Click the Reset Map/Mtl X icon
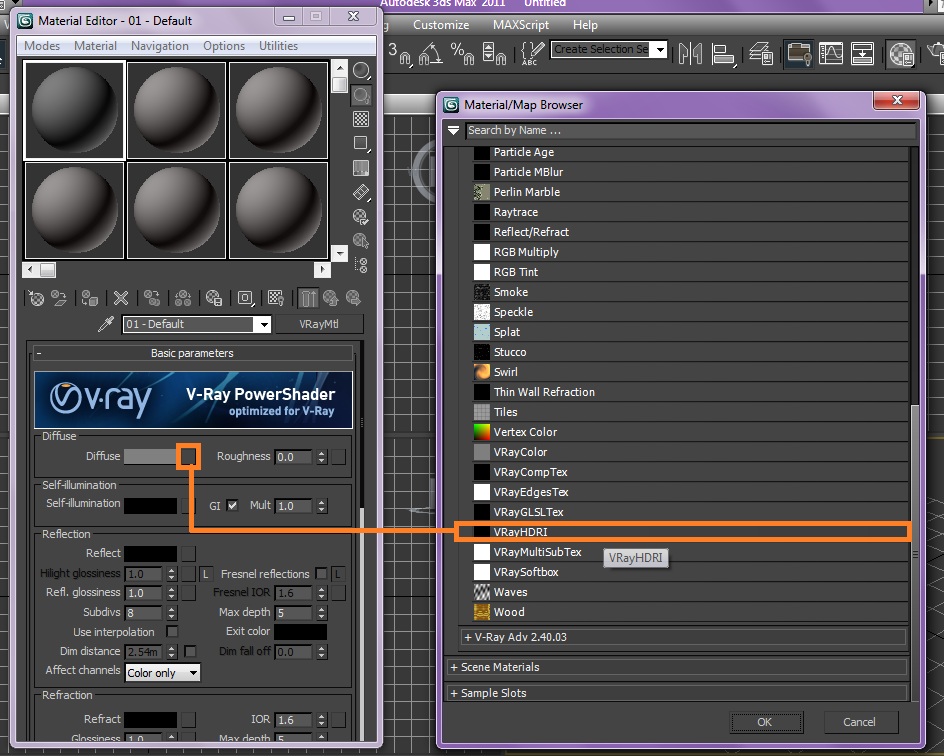 click(121, 298)
